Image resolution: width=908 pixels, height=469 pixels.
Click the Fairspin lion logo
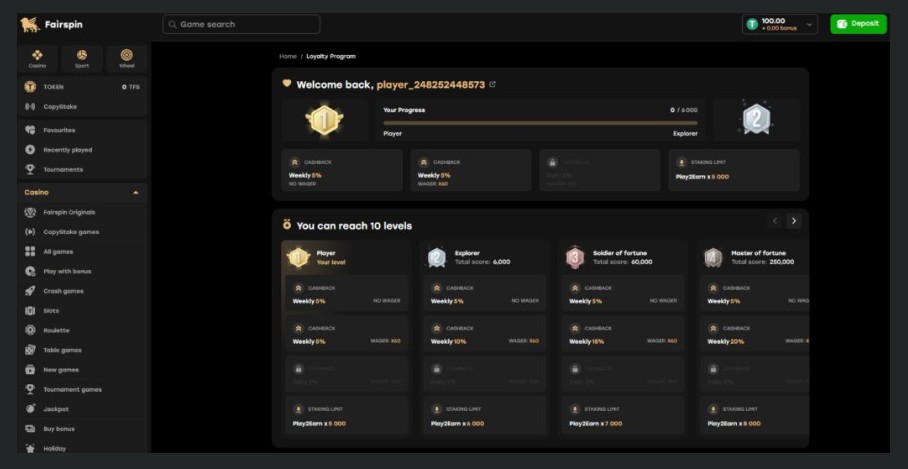[x=30, y=24]
